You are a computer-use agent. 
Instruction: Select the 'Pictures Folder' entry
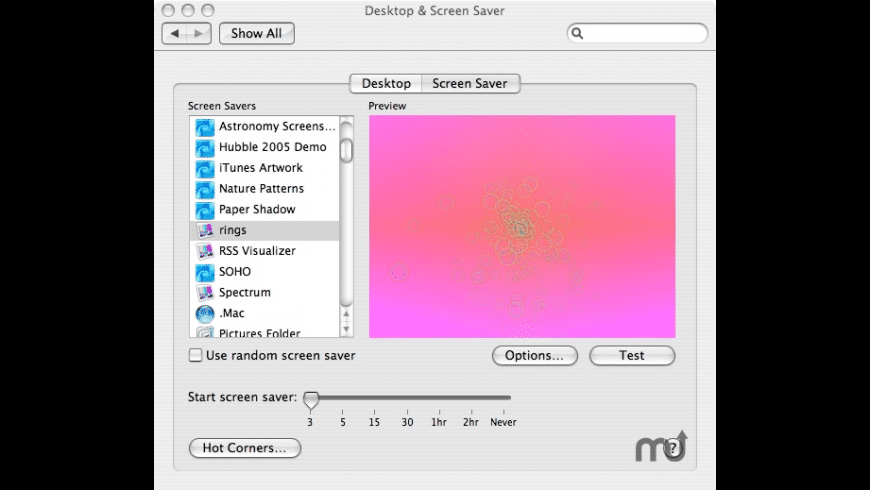pos(264,332)
